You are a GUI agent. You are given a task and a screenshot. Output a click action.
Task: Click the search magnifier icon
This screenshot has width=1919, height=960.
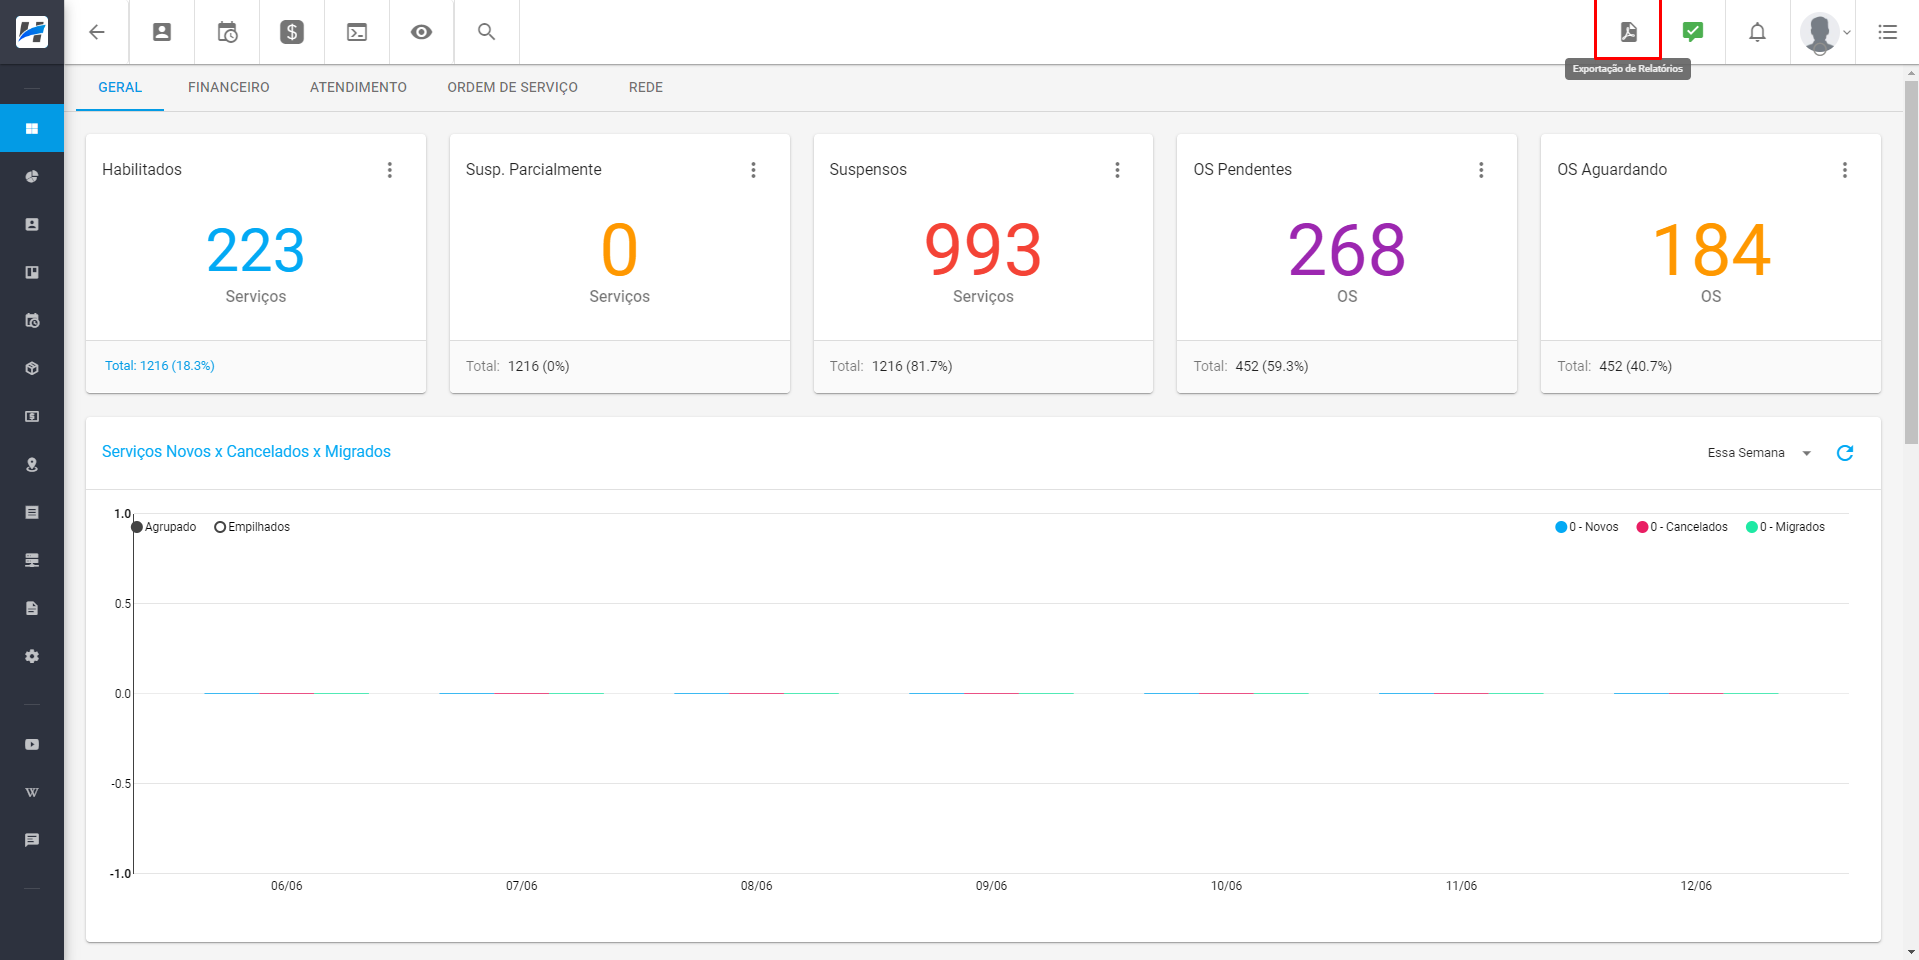[486, 32]
